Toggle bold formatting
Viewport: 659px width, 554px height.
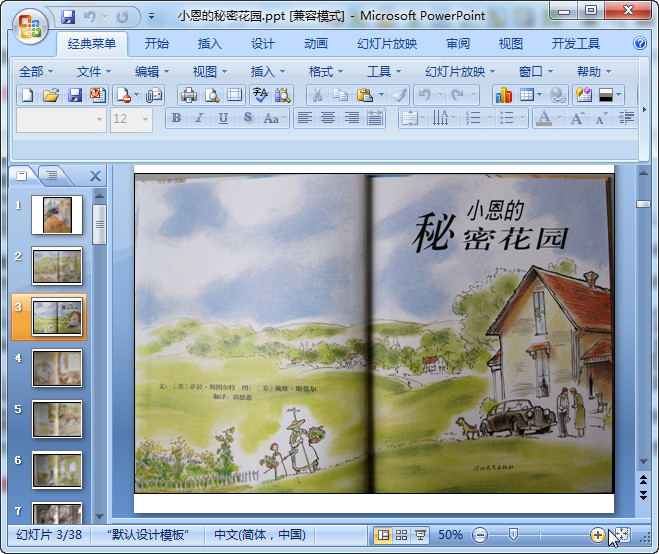(x=177, y=118)
